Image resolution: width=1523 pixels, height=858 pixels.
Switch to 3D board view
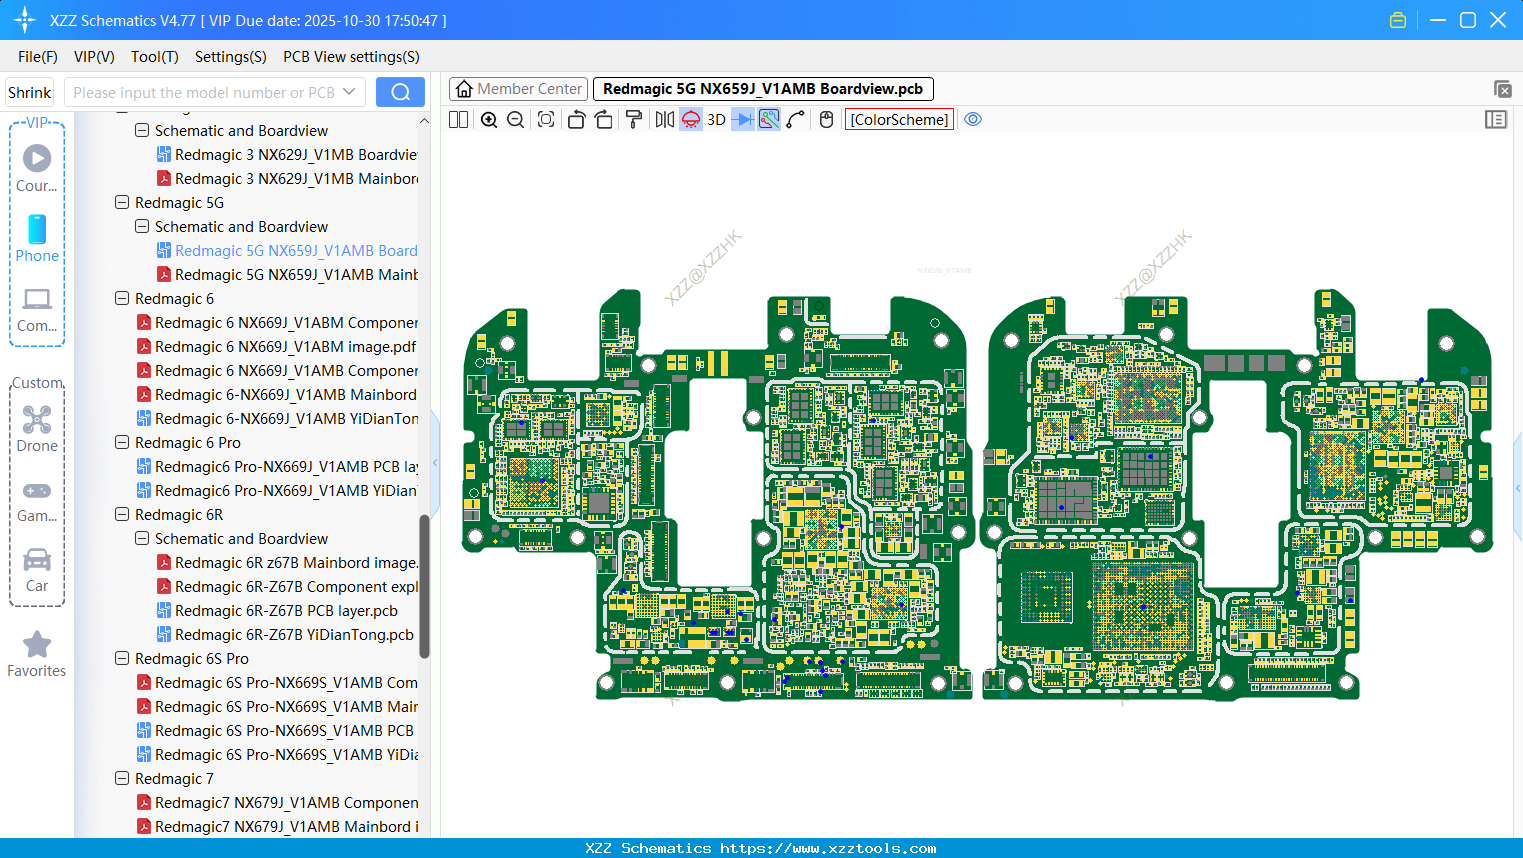click(x=716, y=119)
